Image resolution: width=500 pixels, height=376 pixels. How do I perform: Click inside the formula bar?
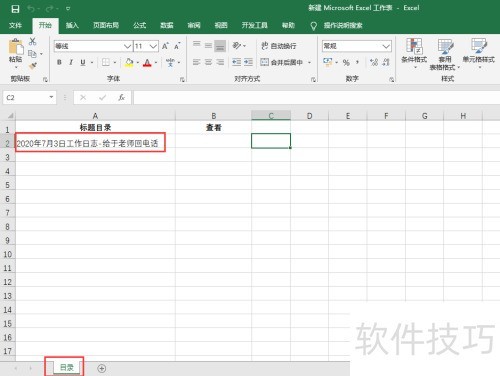tap(316, 98)
